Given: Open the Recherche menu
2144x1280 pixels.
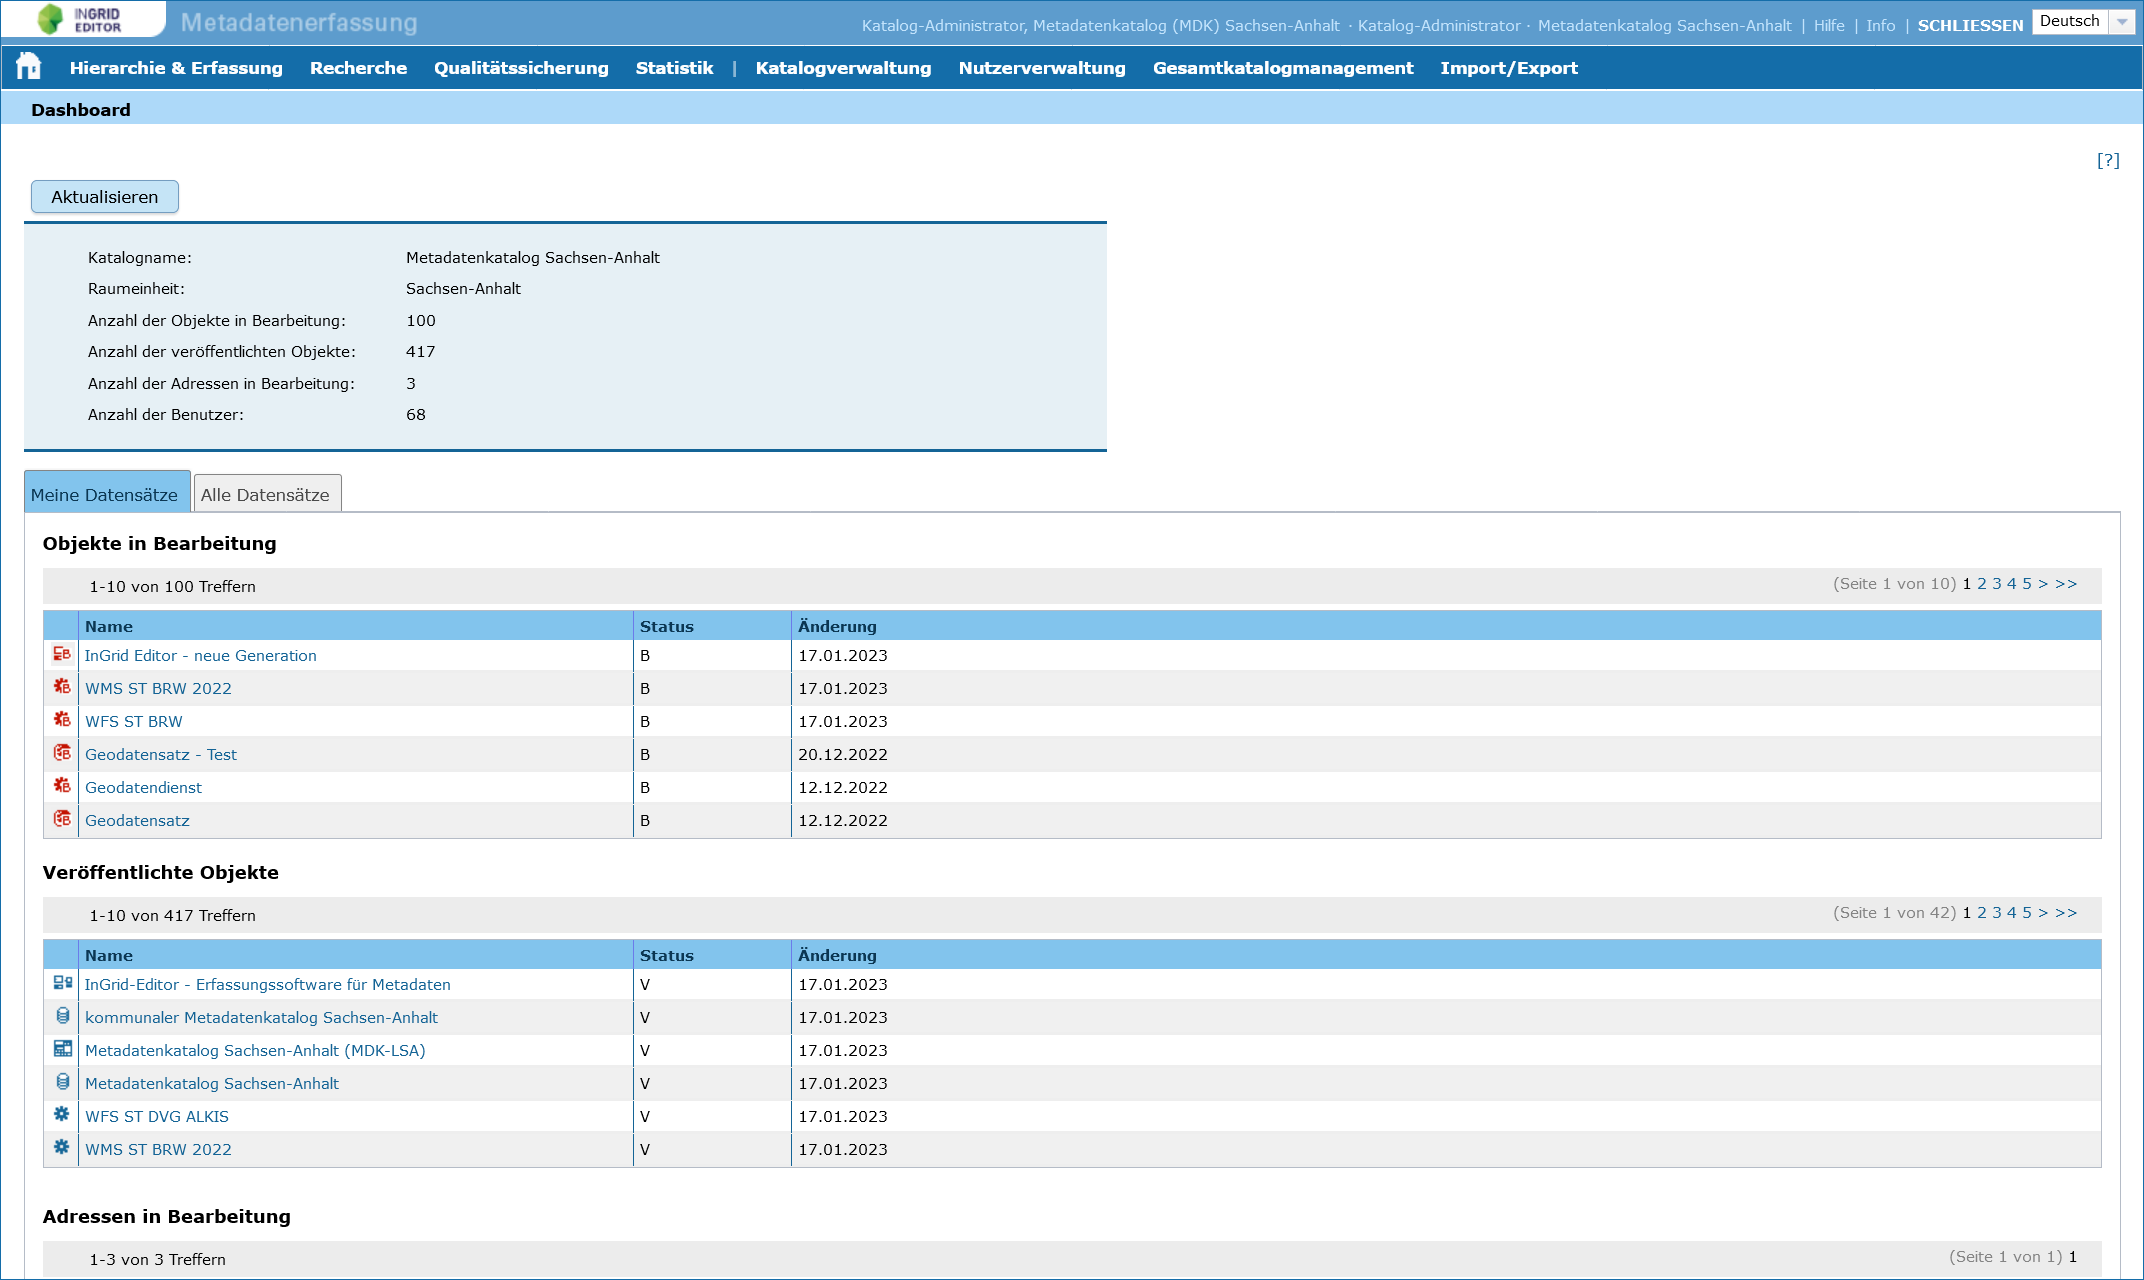Looking at the screenshot, I should (358, 68).
